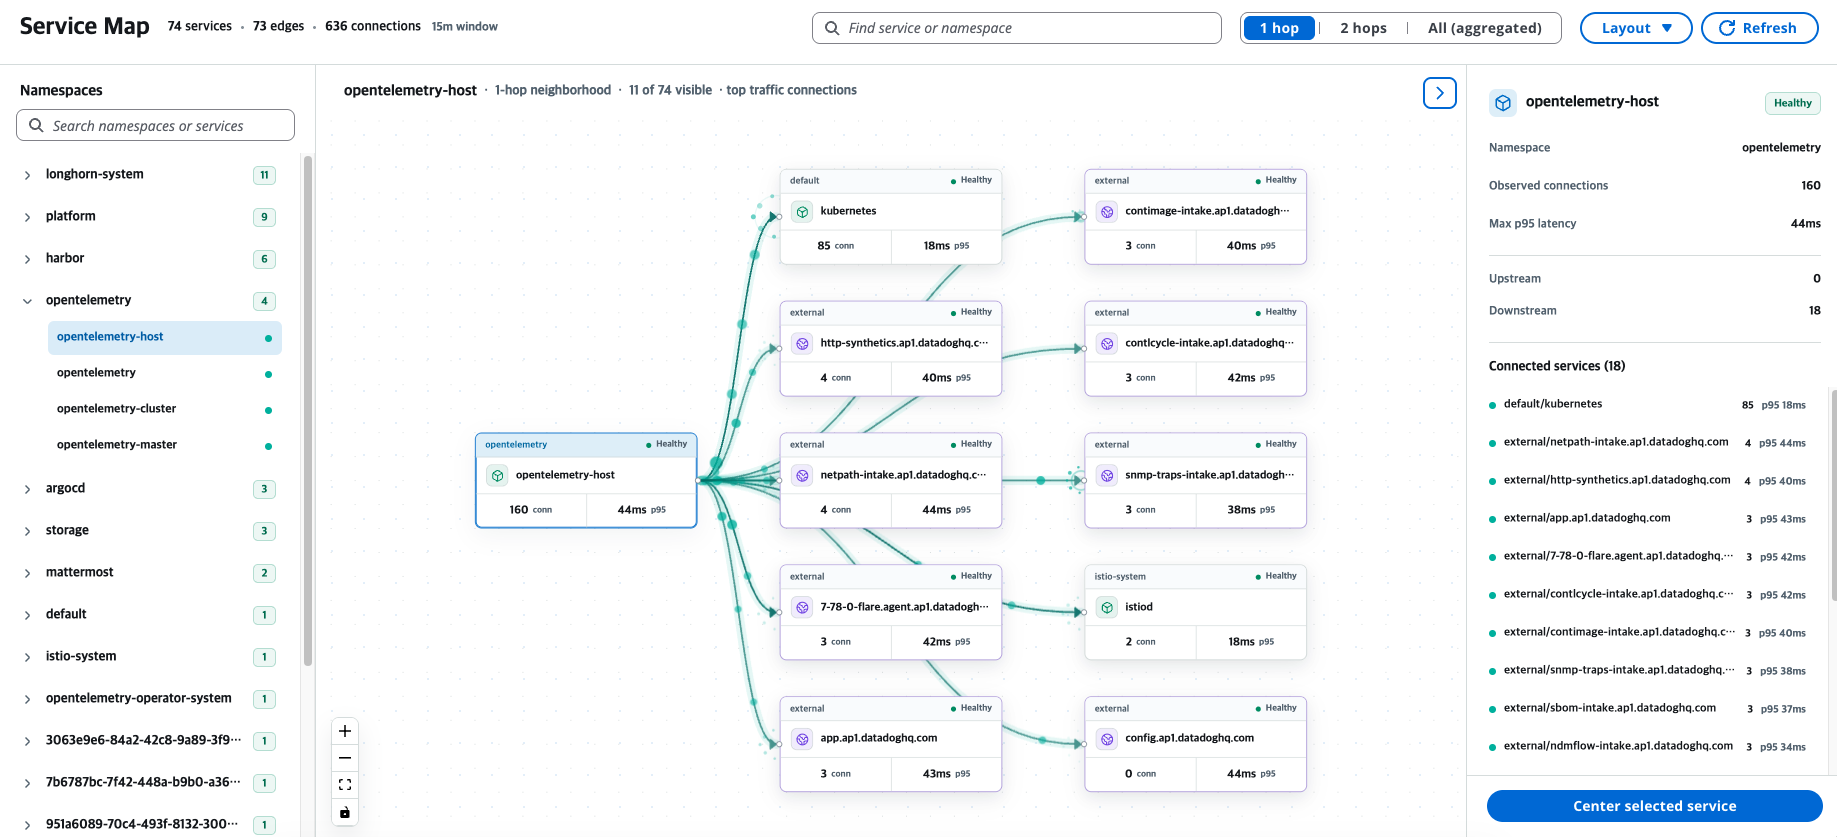Open the opentelemetry-operator-system namespace row
The width and height of the screenshot is (1837, 837).
point(150,699)
